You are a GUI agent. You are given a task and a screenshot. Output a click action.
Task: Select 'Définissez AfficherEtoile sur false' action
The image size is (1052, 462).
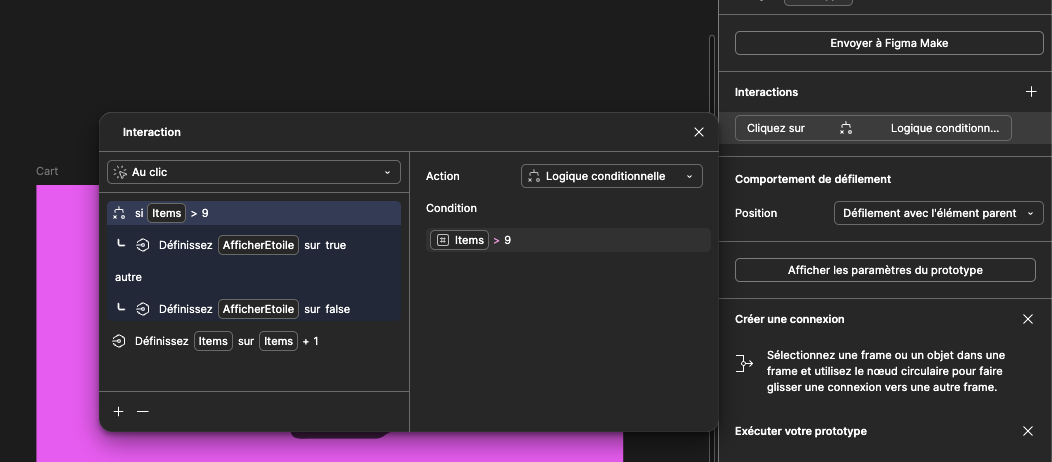coord(254,309)
